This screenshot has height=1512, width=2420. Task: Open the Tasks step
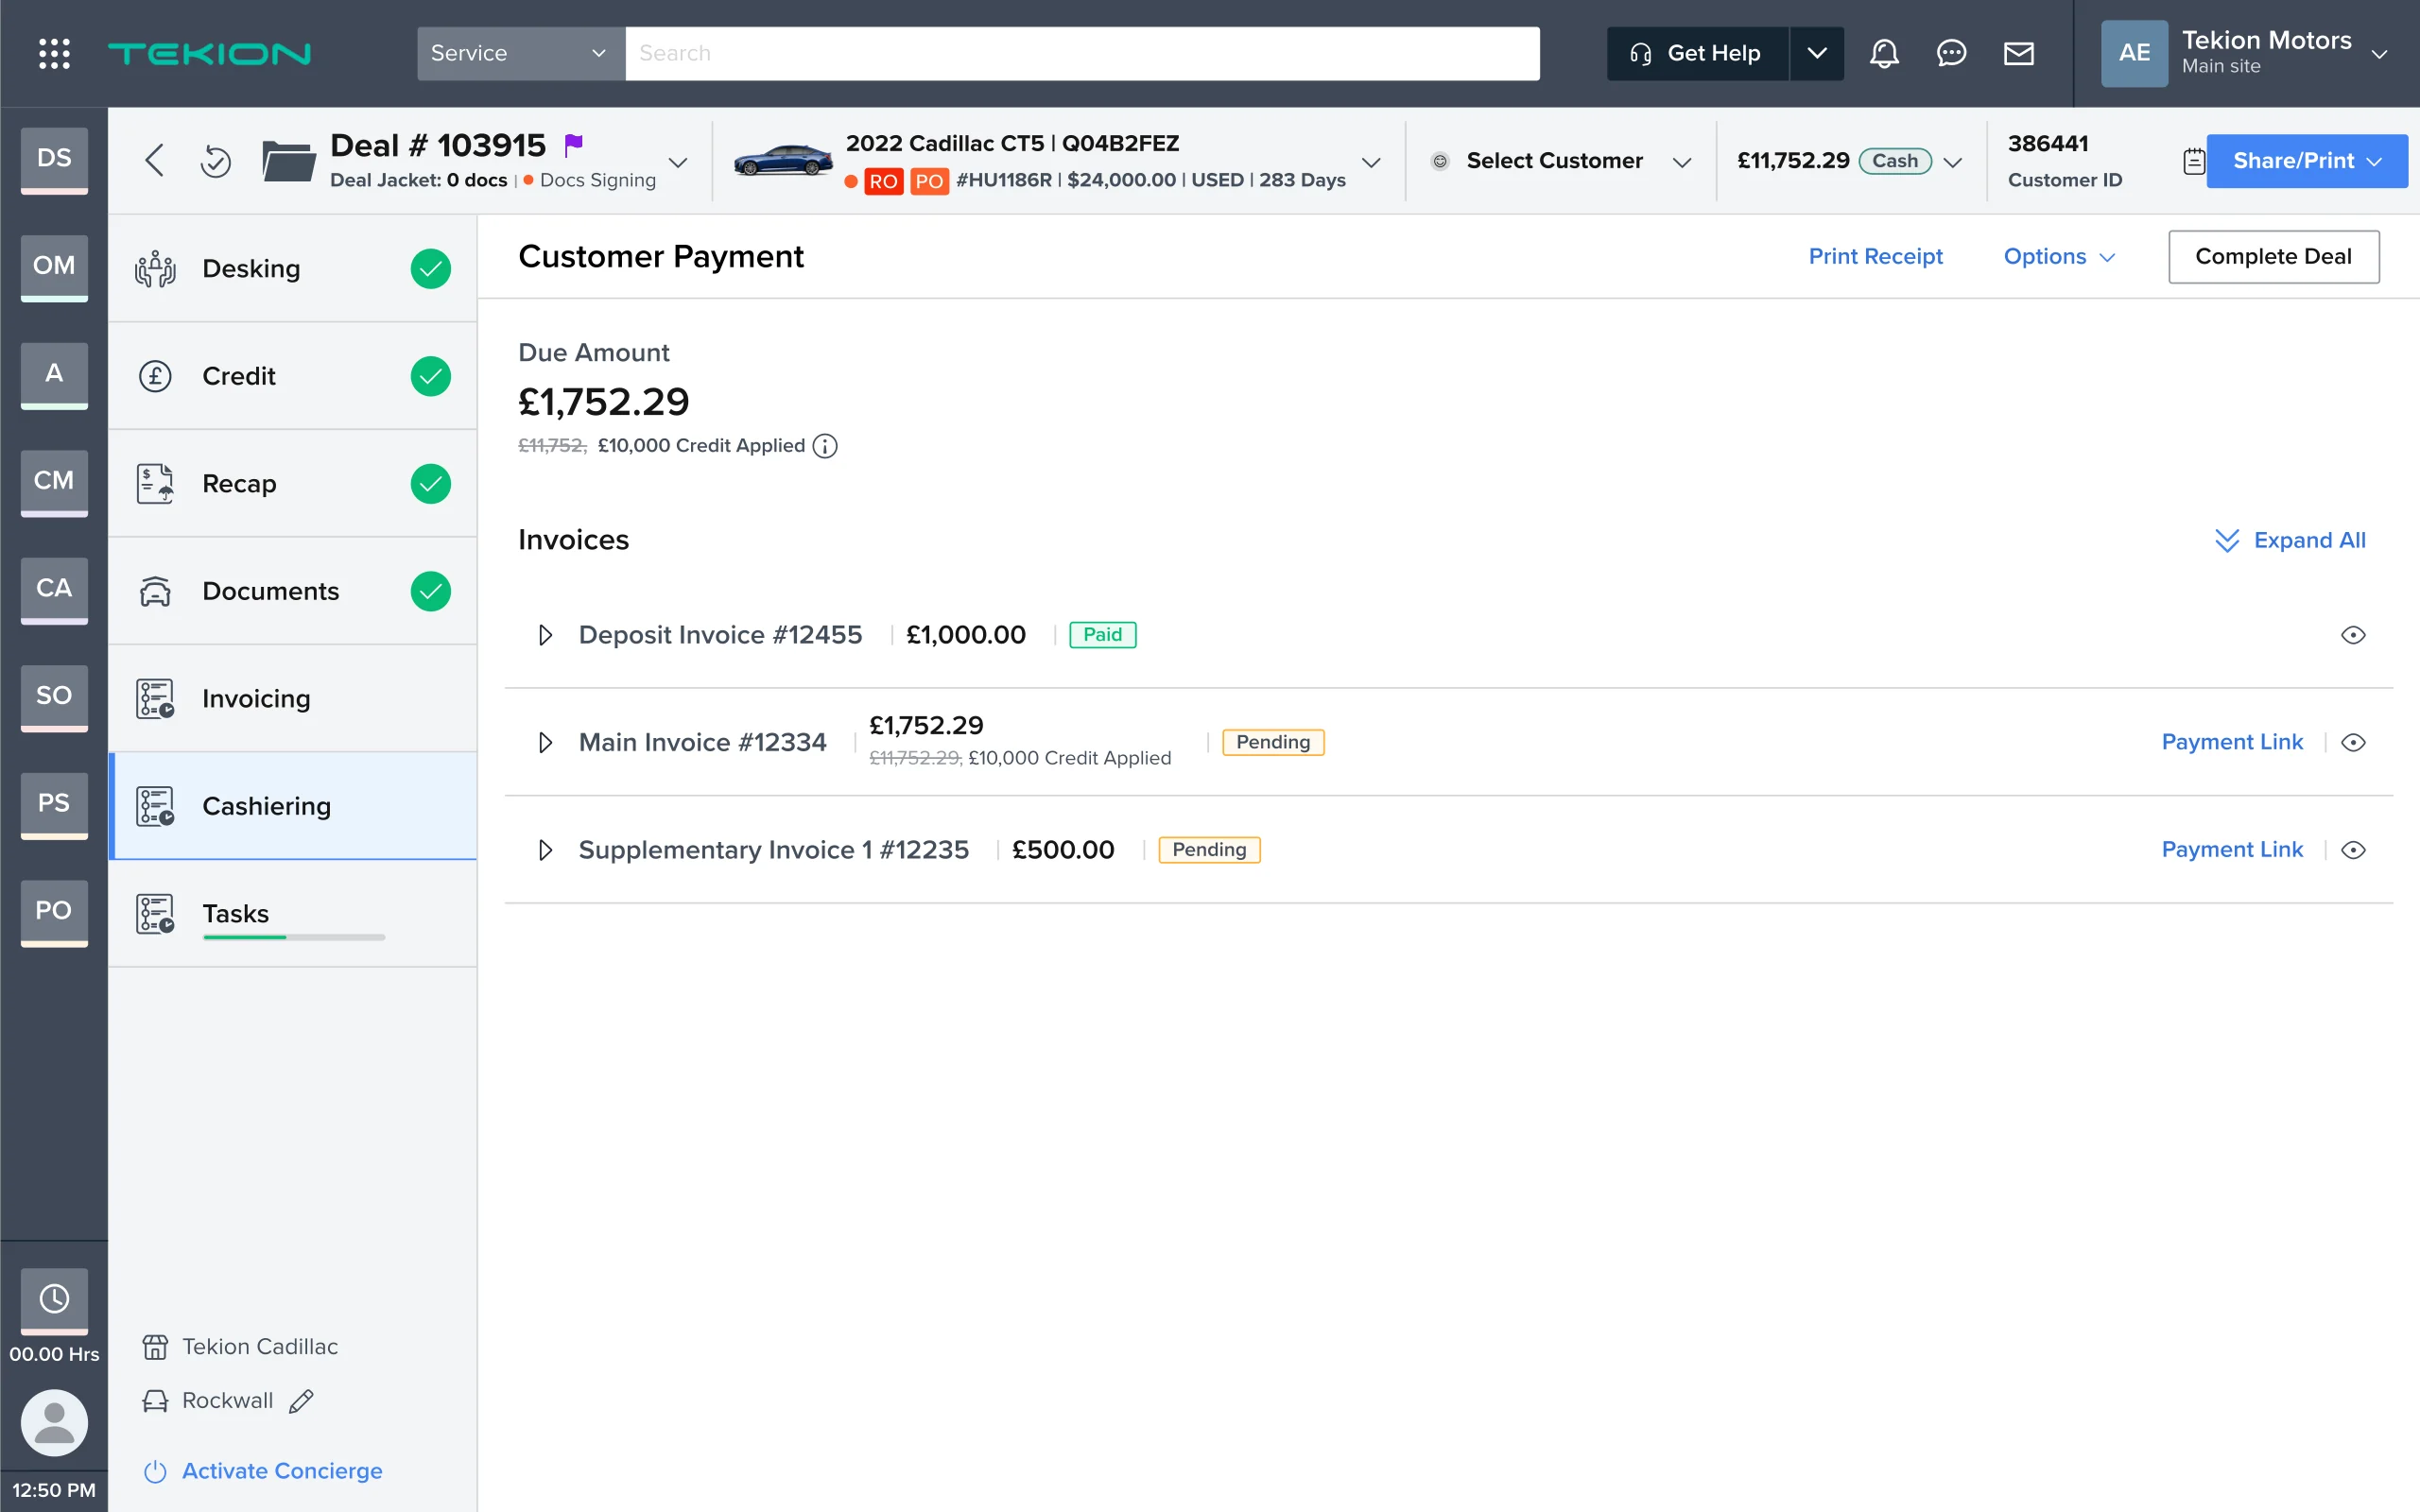coord(292,913)
